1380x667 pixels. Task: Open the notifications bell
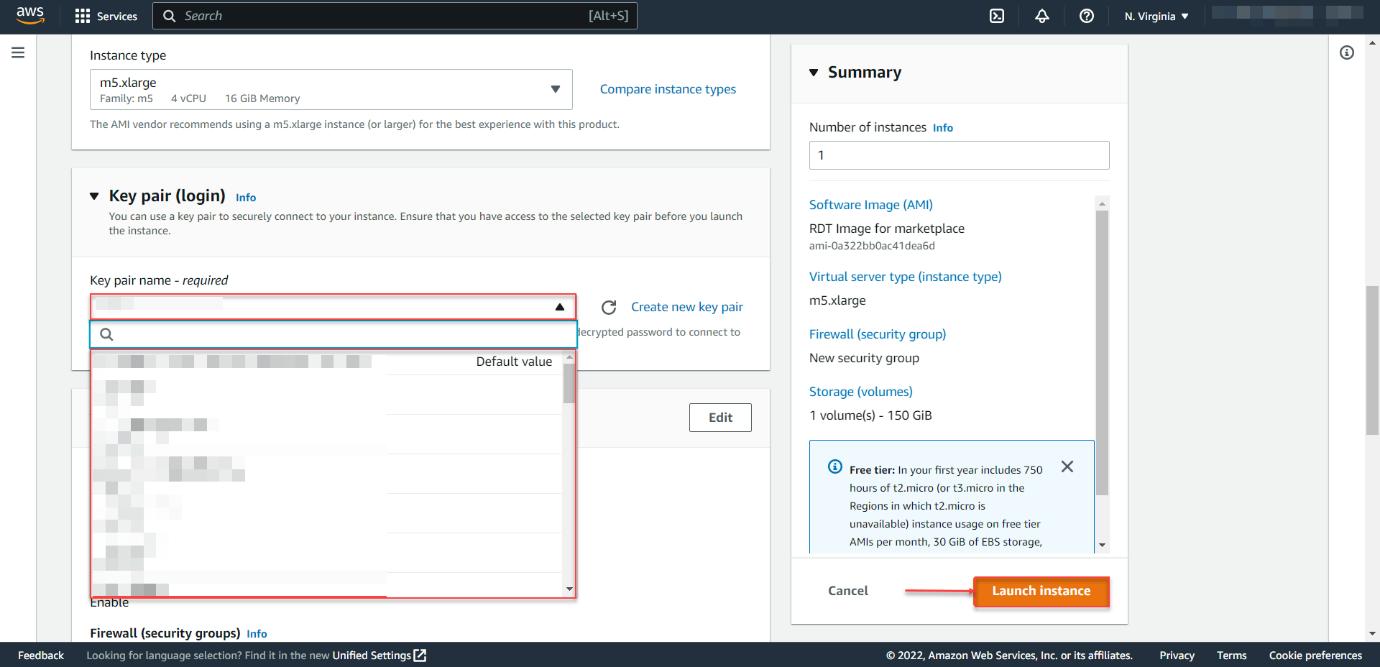pos(1041,16)
